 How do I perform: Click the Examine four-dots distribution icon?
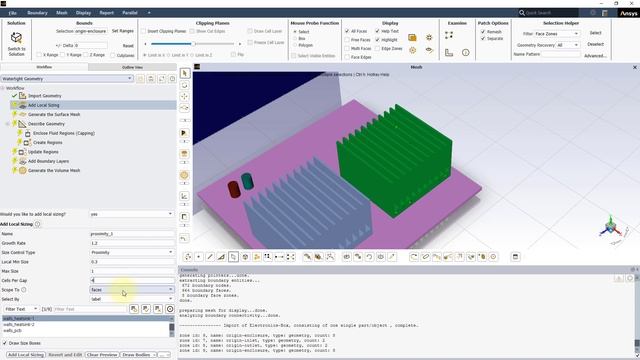pos(449,35)
